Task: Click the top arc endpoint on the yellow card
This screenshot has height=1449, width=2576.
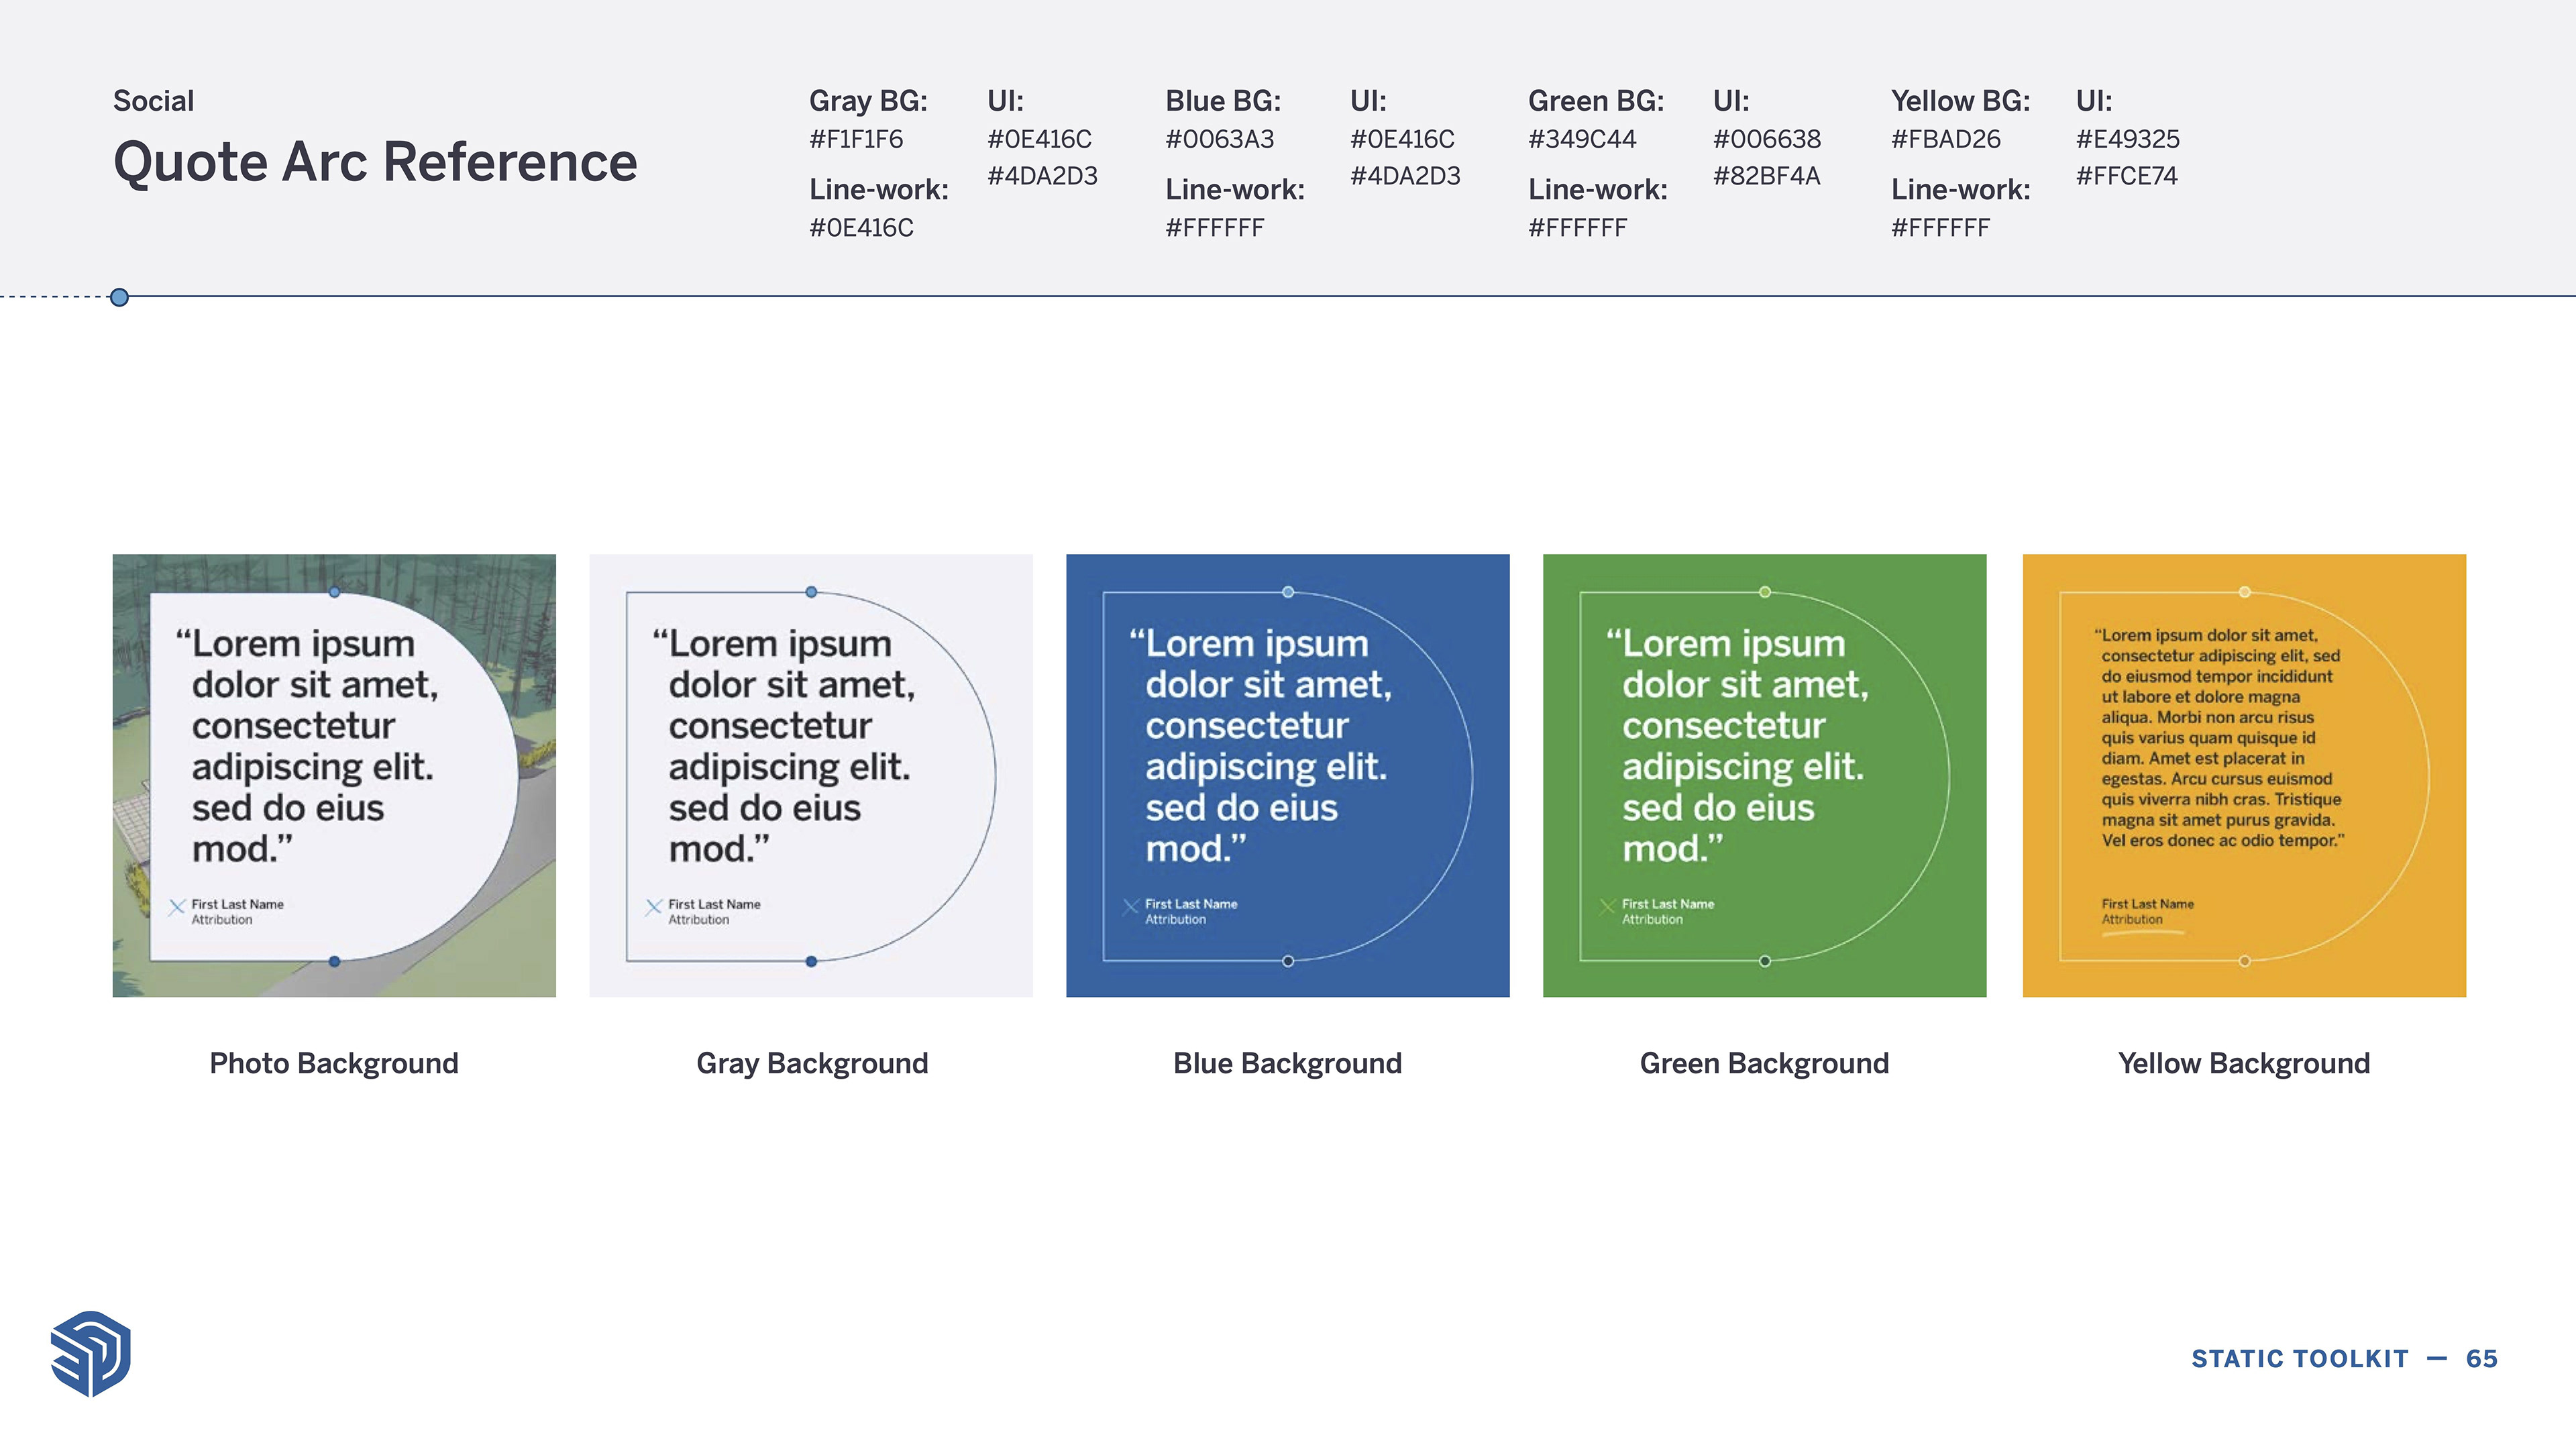Action: coord(2245,592)
